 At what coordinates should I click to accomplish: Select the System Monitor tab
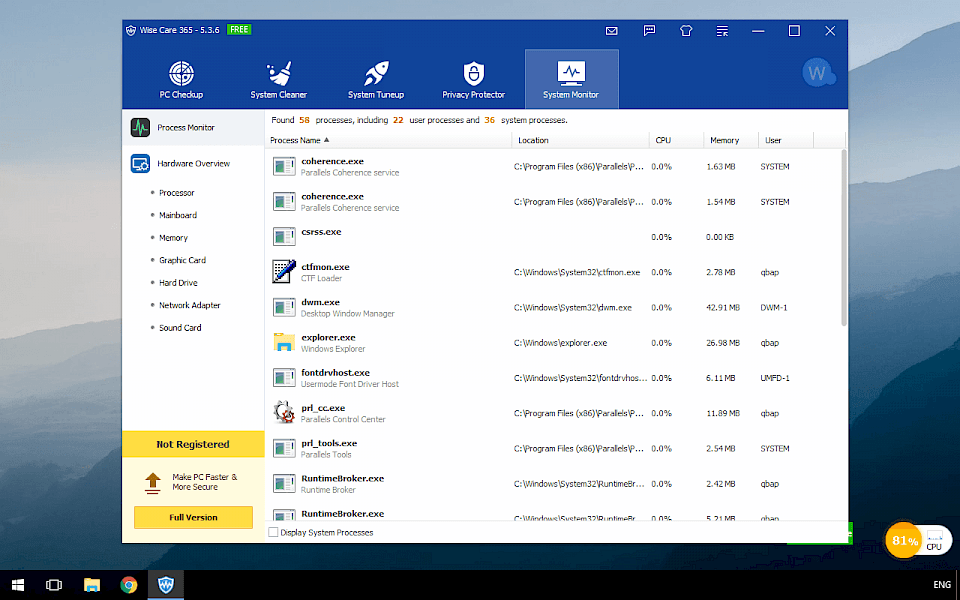(x=571, y=79)
